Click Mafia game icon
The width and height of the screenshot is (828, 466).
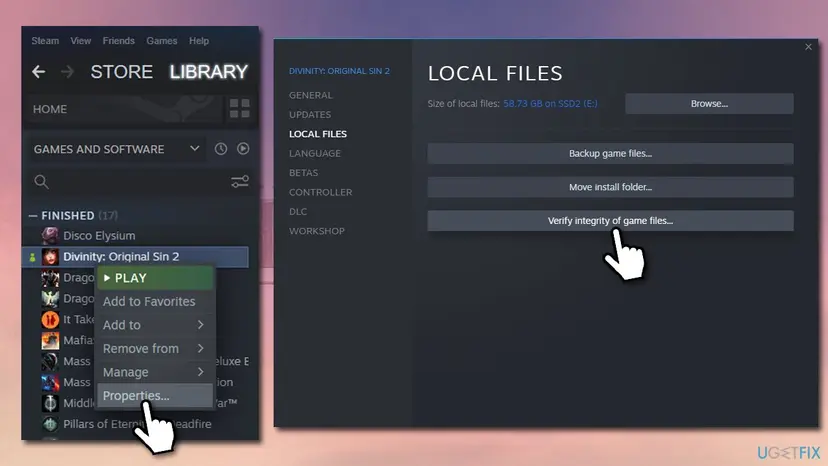pyautogui.click(x=50, y=340)
